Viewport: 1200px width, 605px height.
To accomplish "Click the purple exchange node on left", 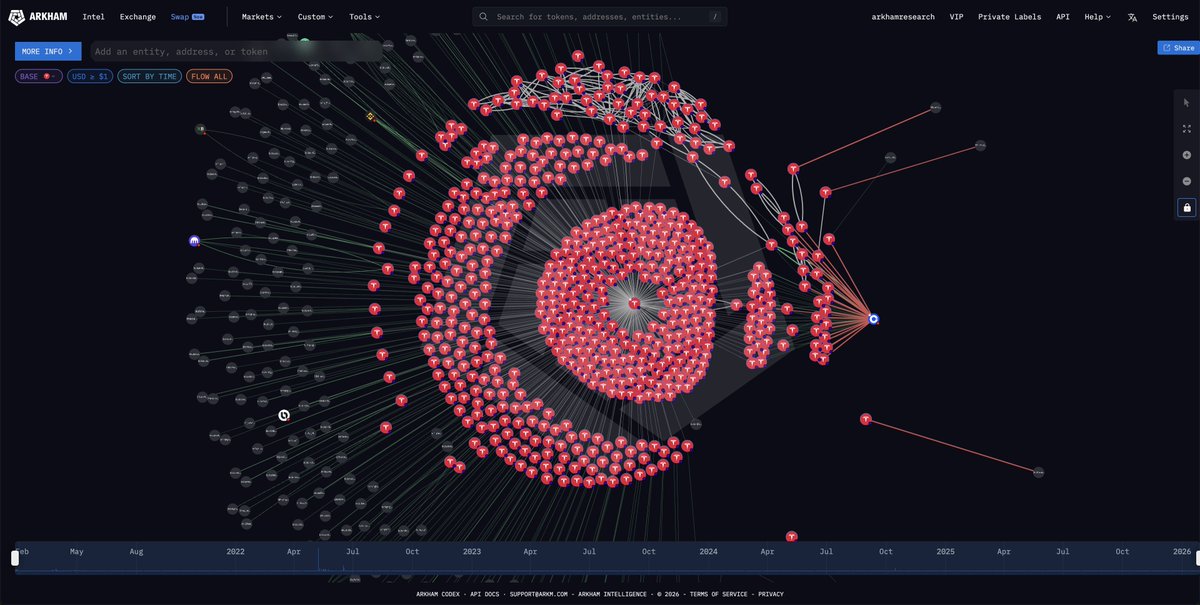I will click(x=194, y=242).
